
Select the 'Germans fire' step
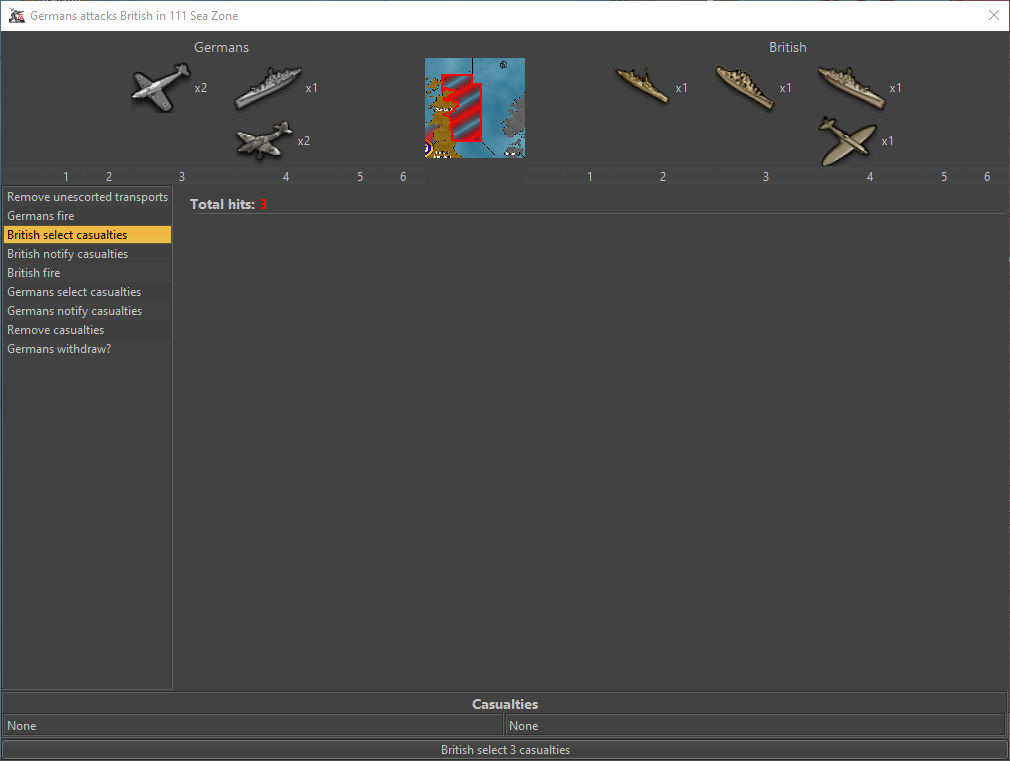[x=40, y=216]
